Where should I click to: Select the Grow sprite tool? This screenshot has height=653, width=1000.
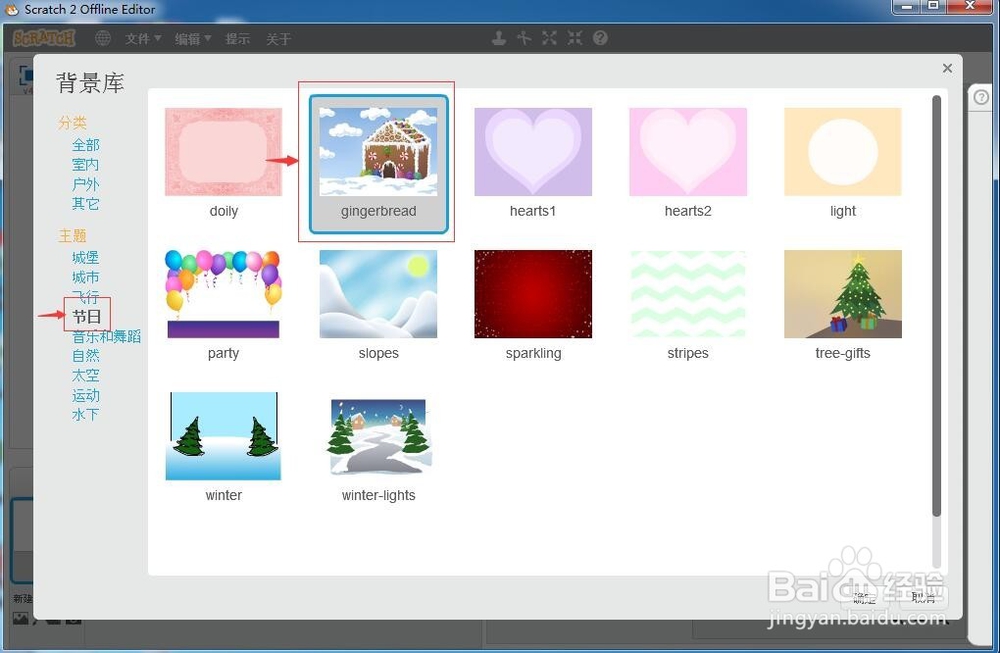click(x=549, y=38)
